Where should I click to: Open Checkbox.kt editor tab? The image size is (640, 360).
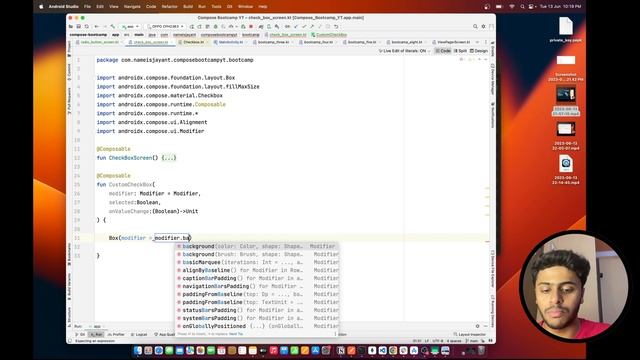pos(194,42)
